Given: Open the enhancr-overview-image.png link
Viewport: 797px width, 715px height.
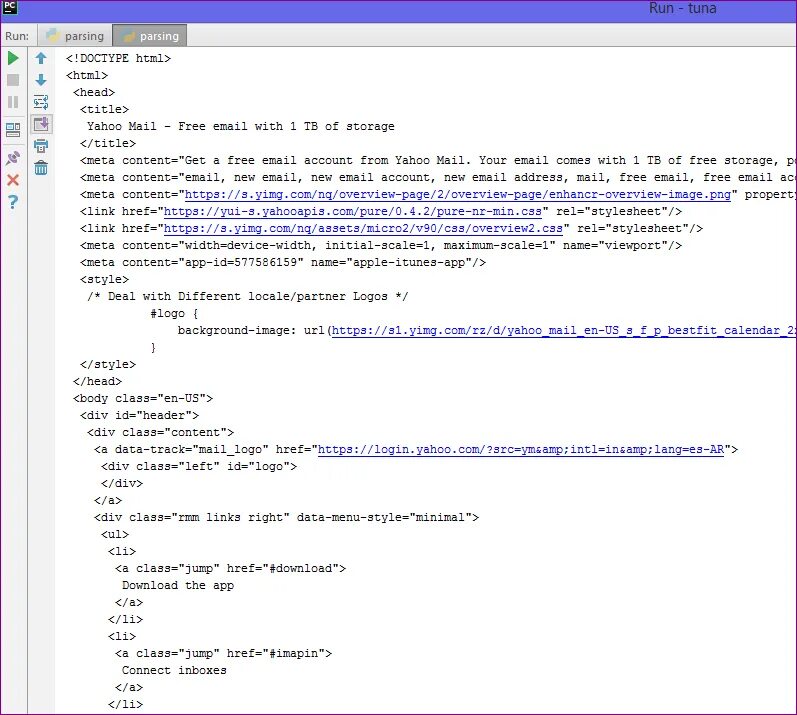Looking at the screenshot, I should [457, 195].
